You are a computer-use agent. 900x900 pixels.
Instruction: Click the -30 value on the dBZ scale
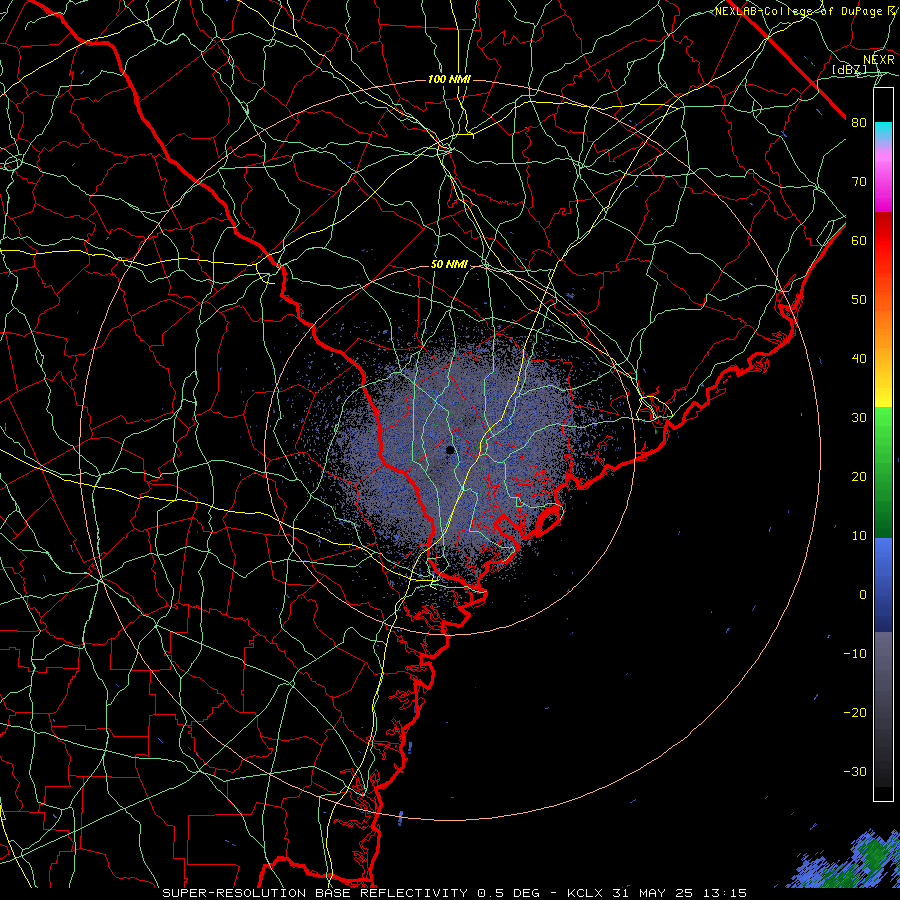[x=855, y=773]
